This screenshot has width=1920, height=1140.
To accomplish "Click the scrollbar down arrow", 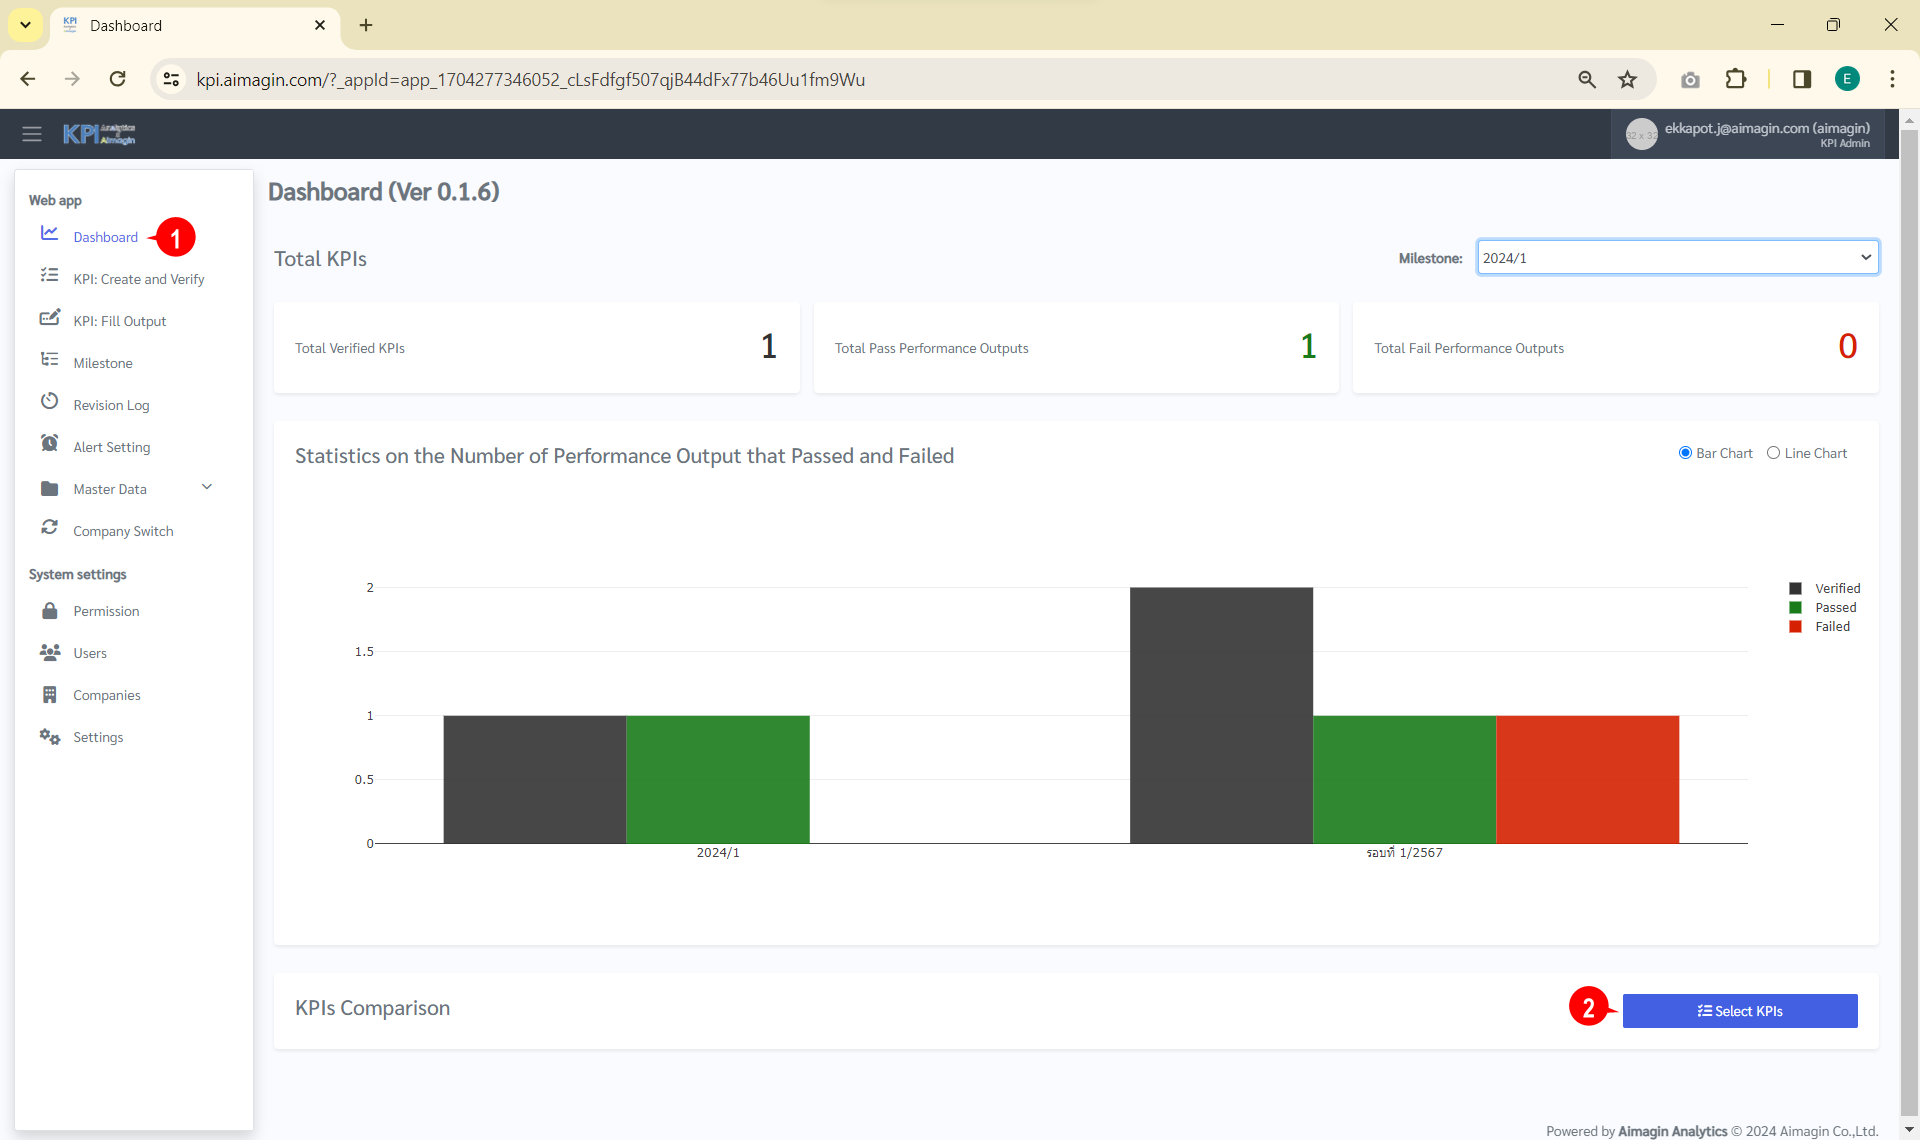I will [x=1909, y=1130].
